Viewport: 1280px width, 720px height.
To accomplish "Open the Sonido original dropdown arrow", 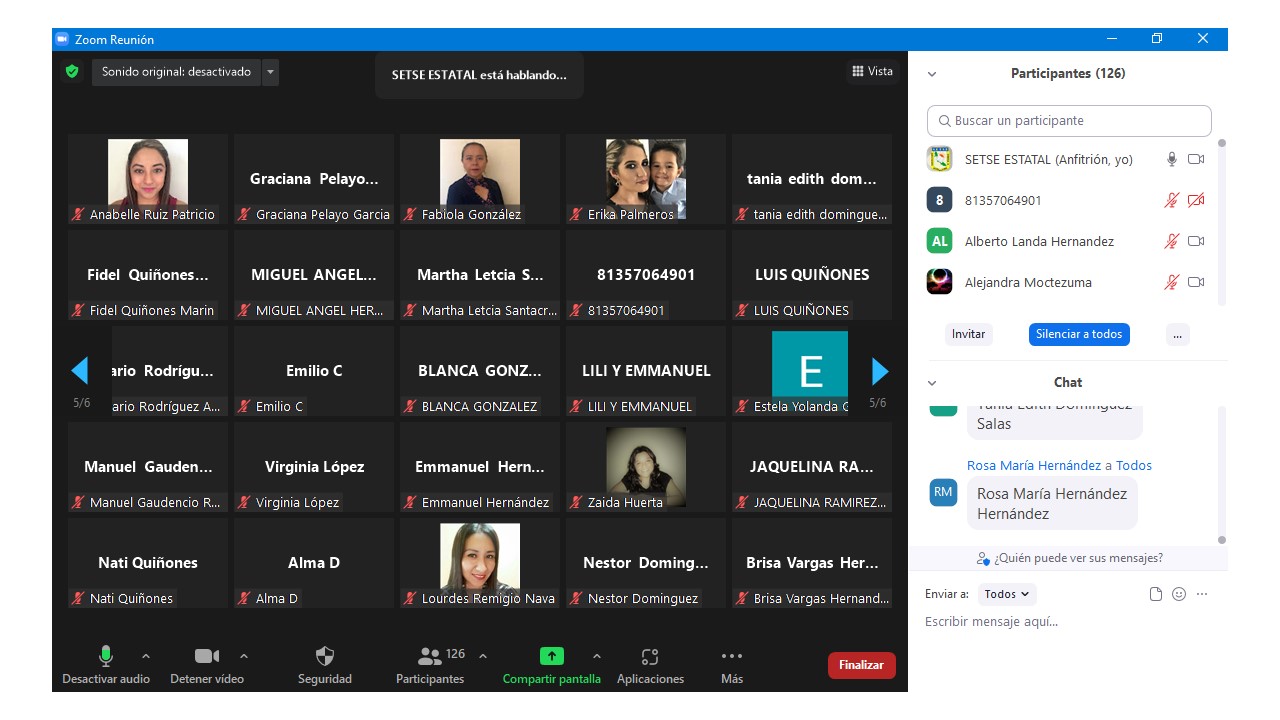I will coord(271,72).
